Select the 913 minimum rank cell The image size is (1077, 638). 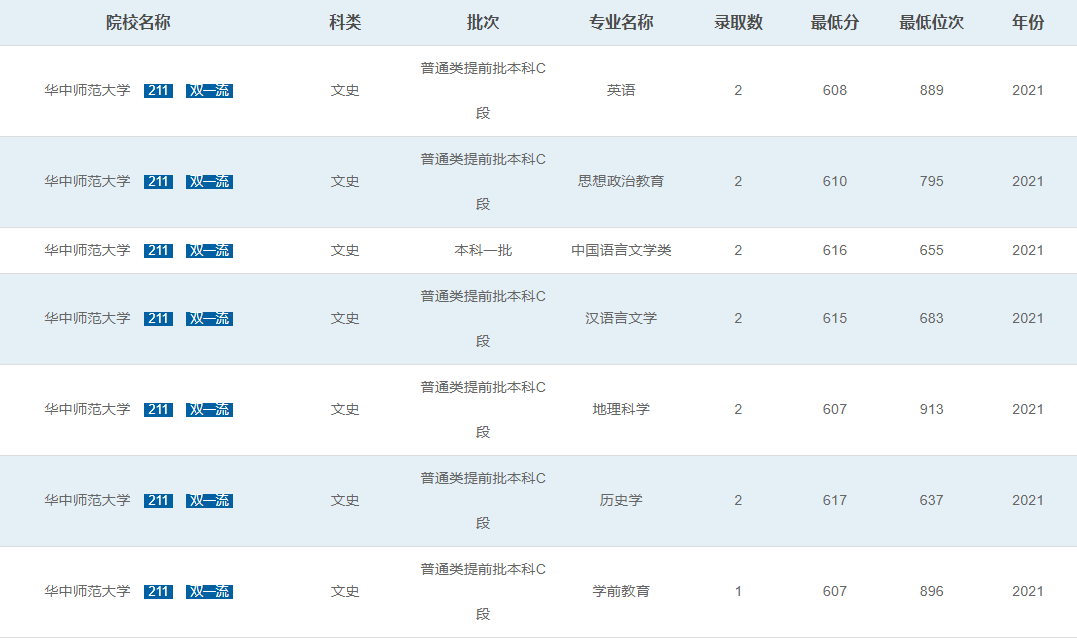931,409
